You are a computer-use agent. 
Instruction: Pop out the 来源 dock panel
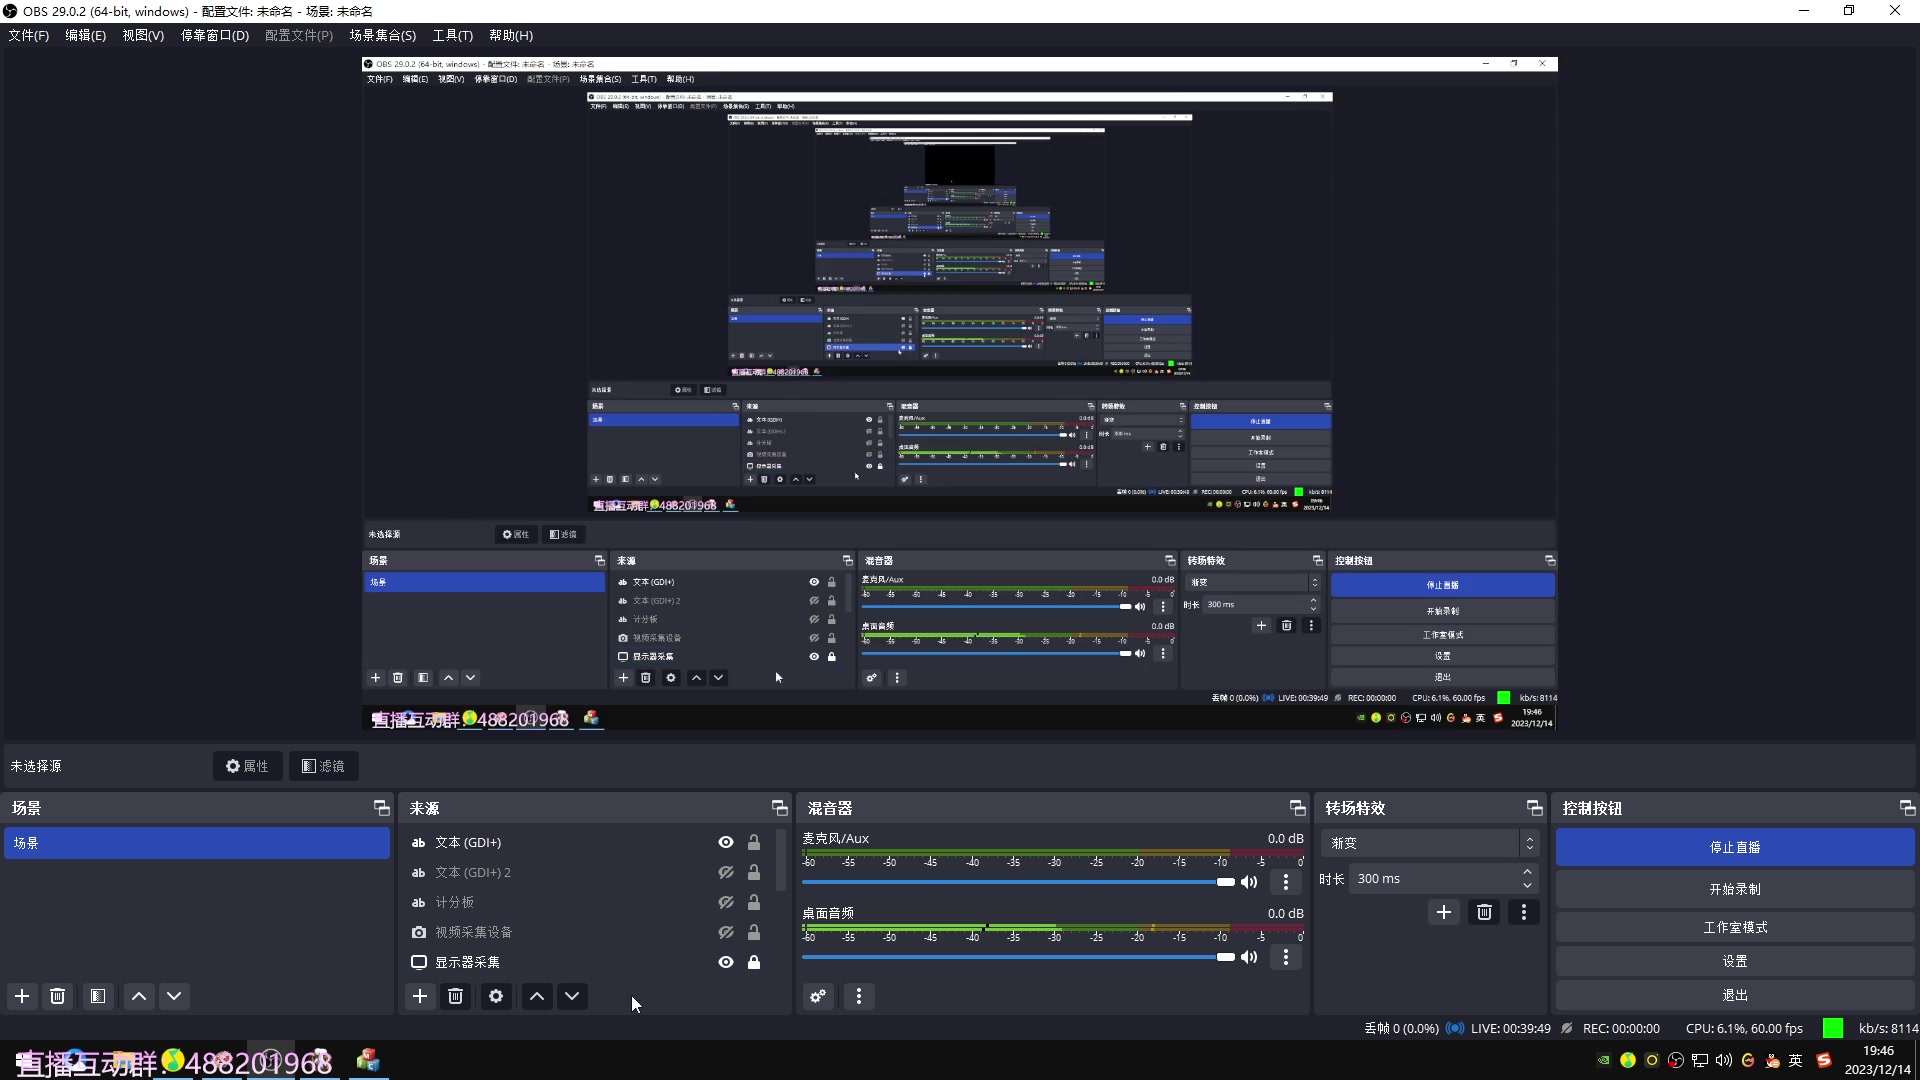780,808
